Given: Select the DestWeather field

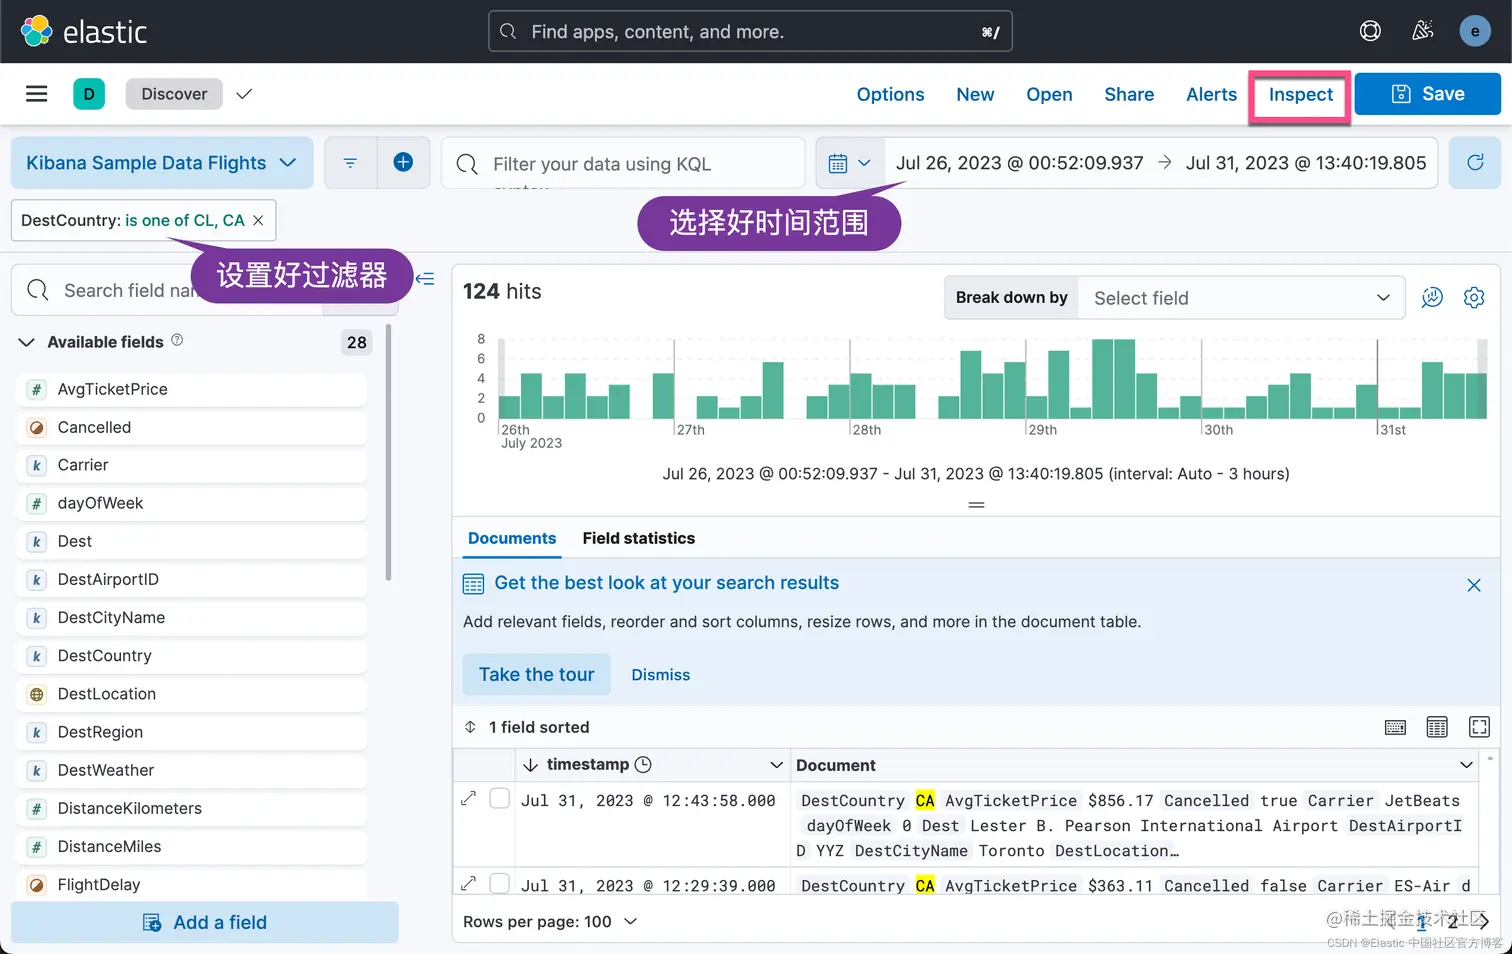Looking at the screenshot, I should point(192,770).
